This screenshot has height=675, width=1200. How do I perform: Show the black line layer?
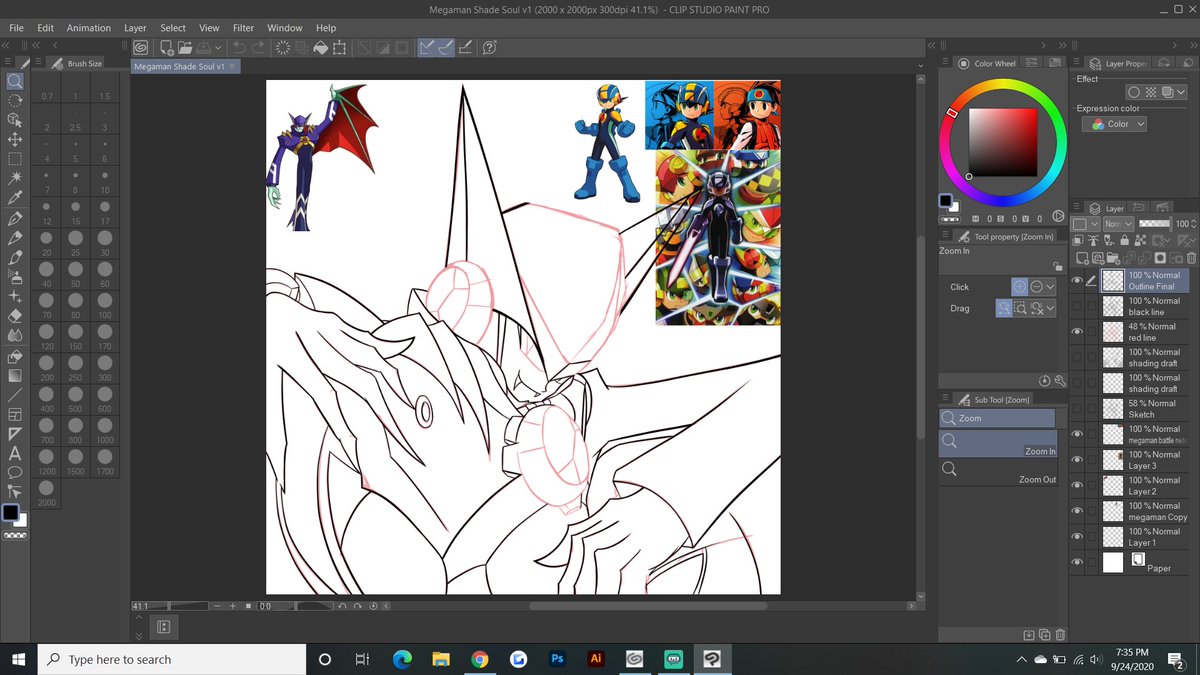(1078, 306)
